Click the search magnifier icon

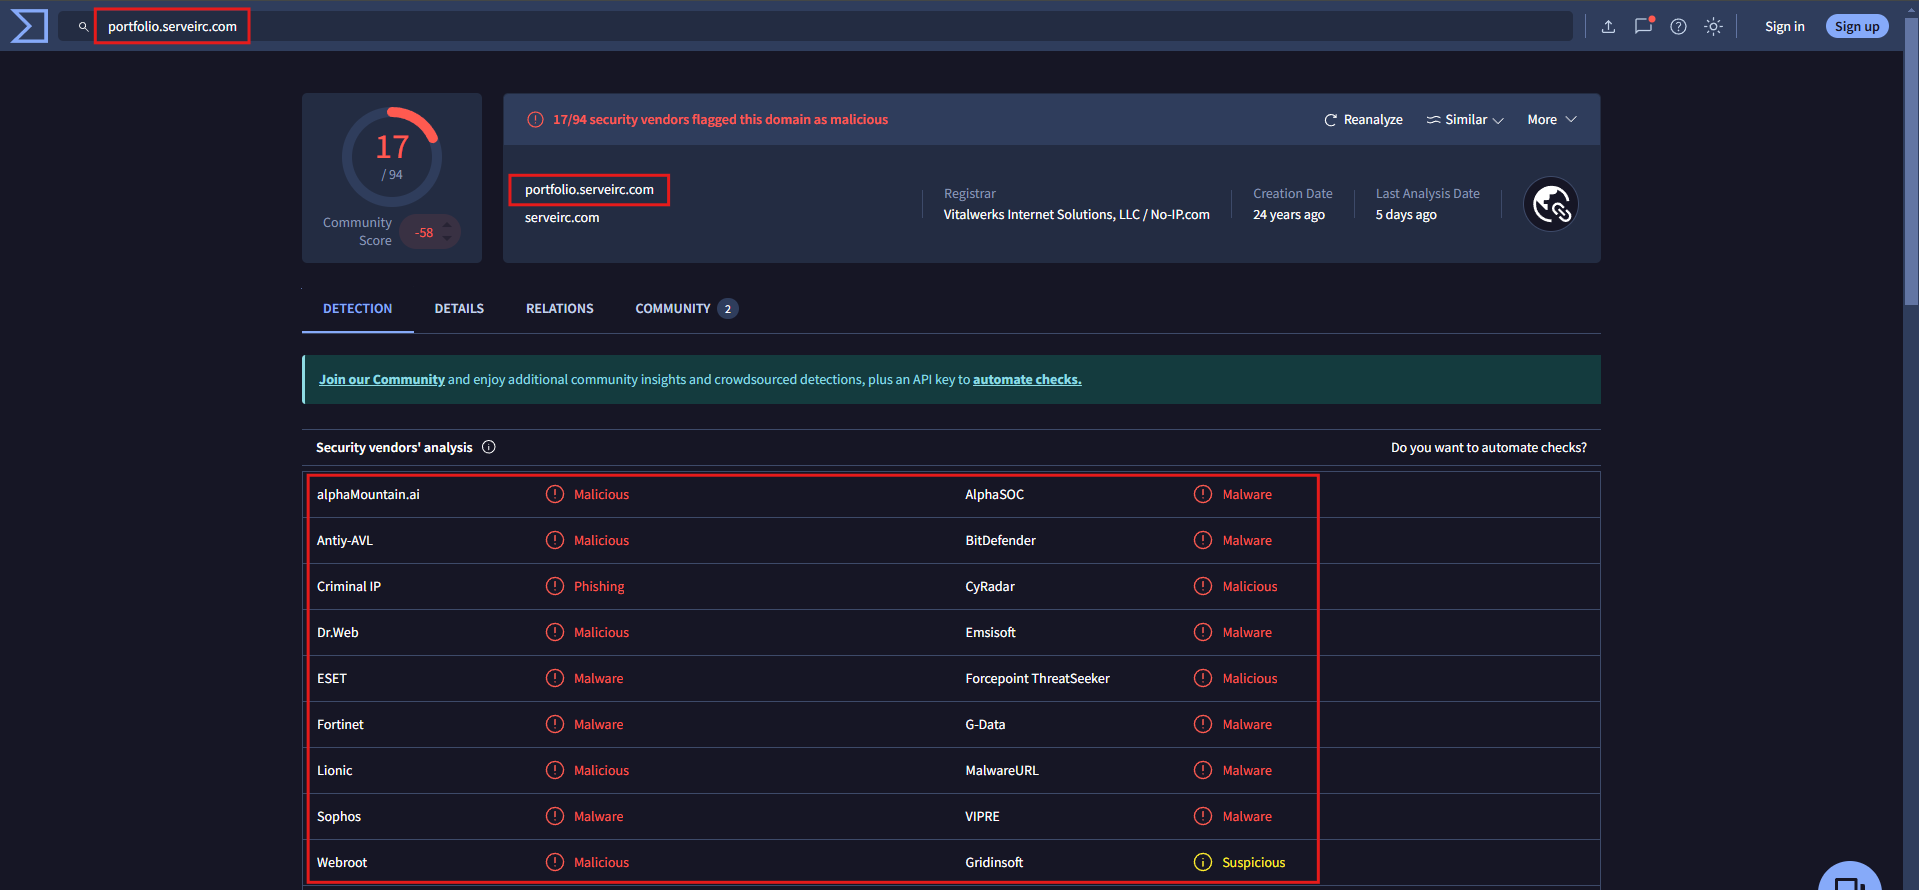(x=83, y=27)
